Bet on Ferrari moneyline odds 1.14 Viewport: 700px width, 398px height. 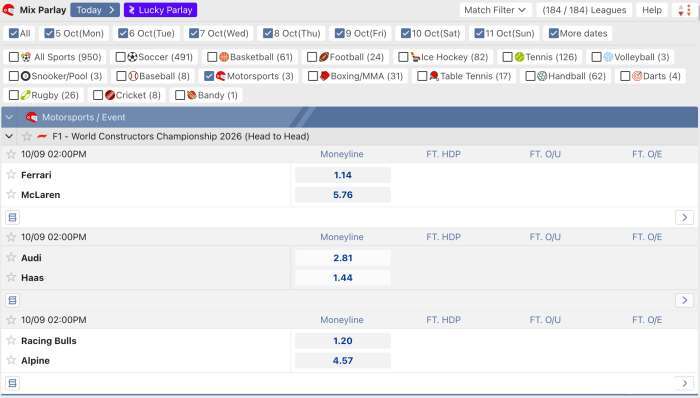point(343,175)
